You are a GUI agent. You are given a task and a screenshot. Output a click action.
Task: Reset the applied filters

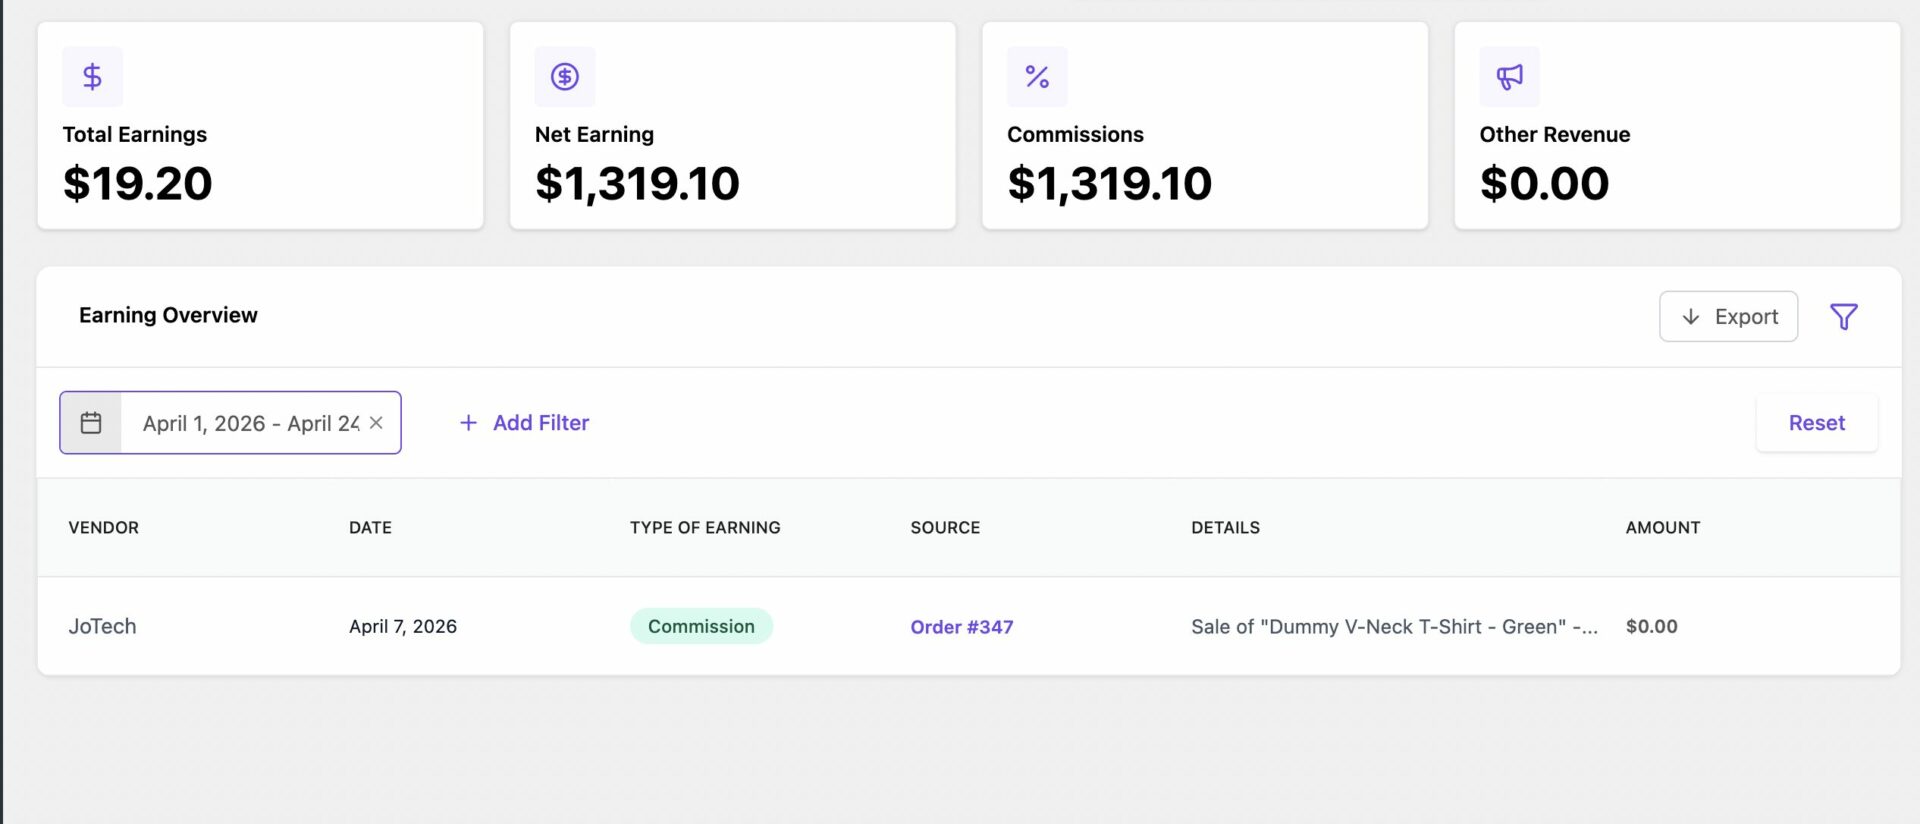point(1816,423)
